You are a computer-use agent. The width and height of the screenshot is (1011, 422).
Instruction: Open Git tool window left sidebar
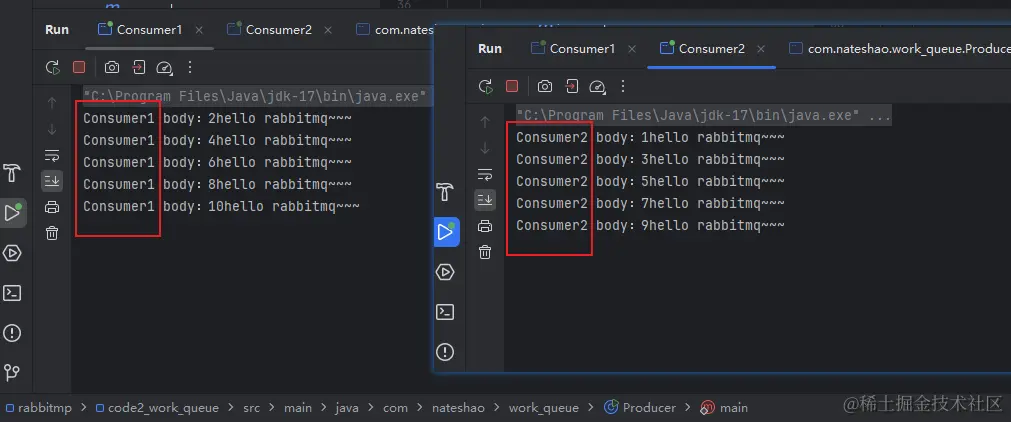(x=12, y=373)
